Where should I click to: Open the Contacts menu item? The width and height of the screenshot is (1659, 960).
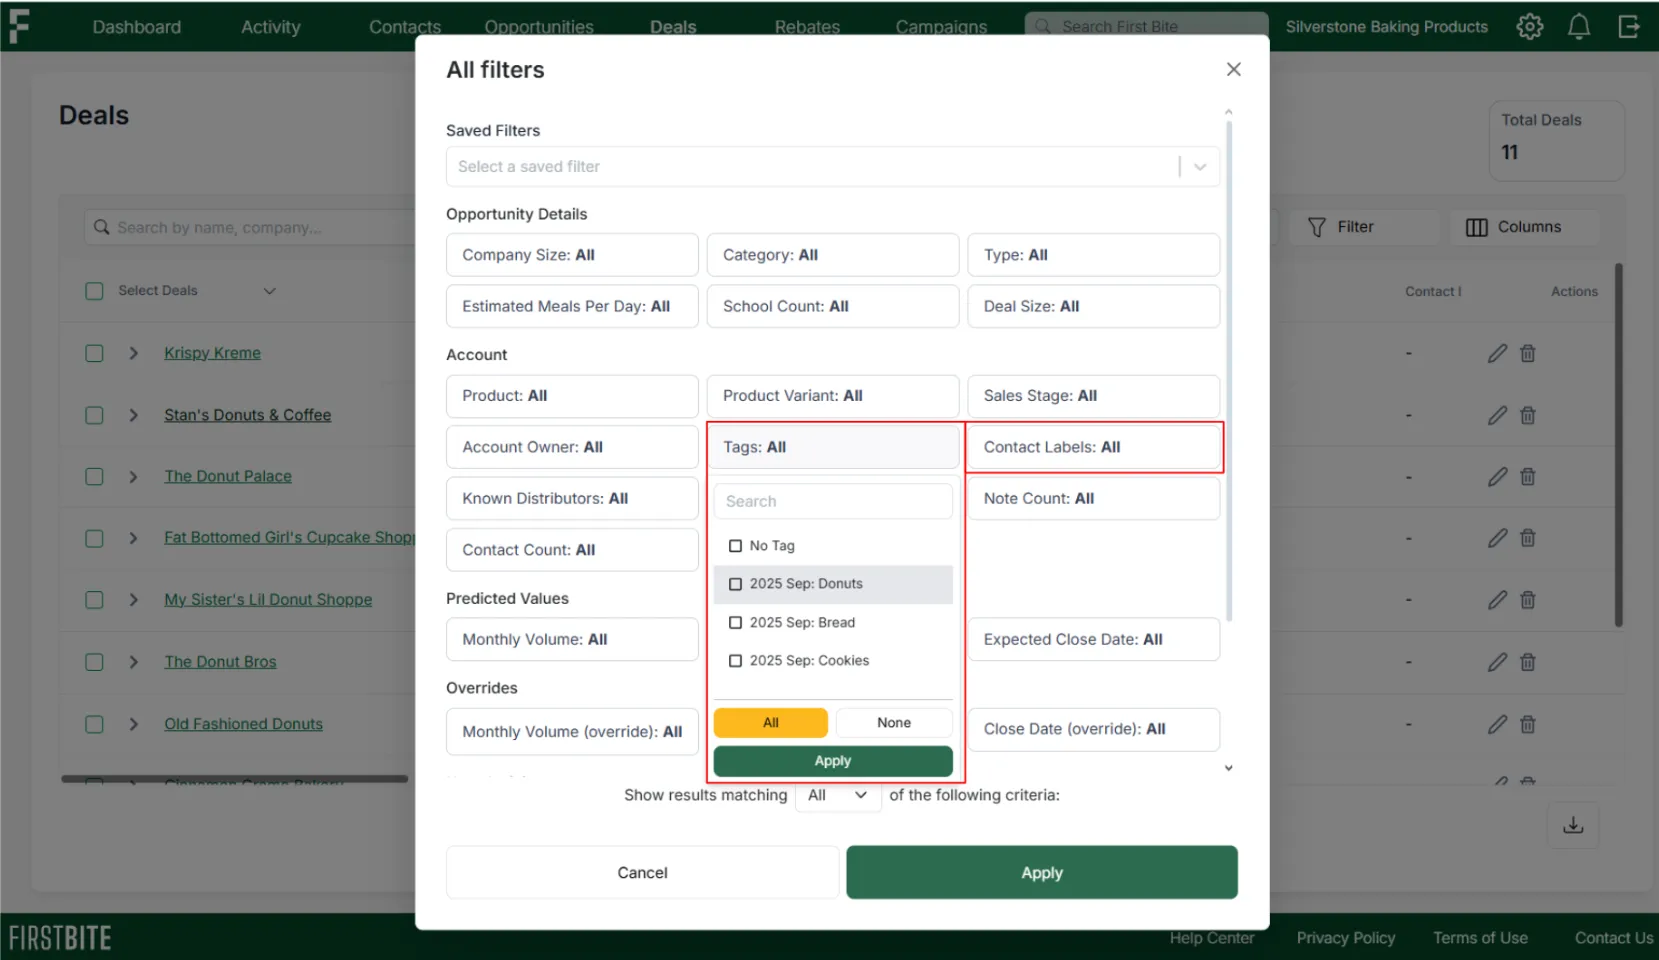tap(405, 27)
